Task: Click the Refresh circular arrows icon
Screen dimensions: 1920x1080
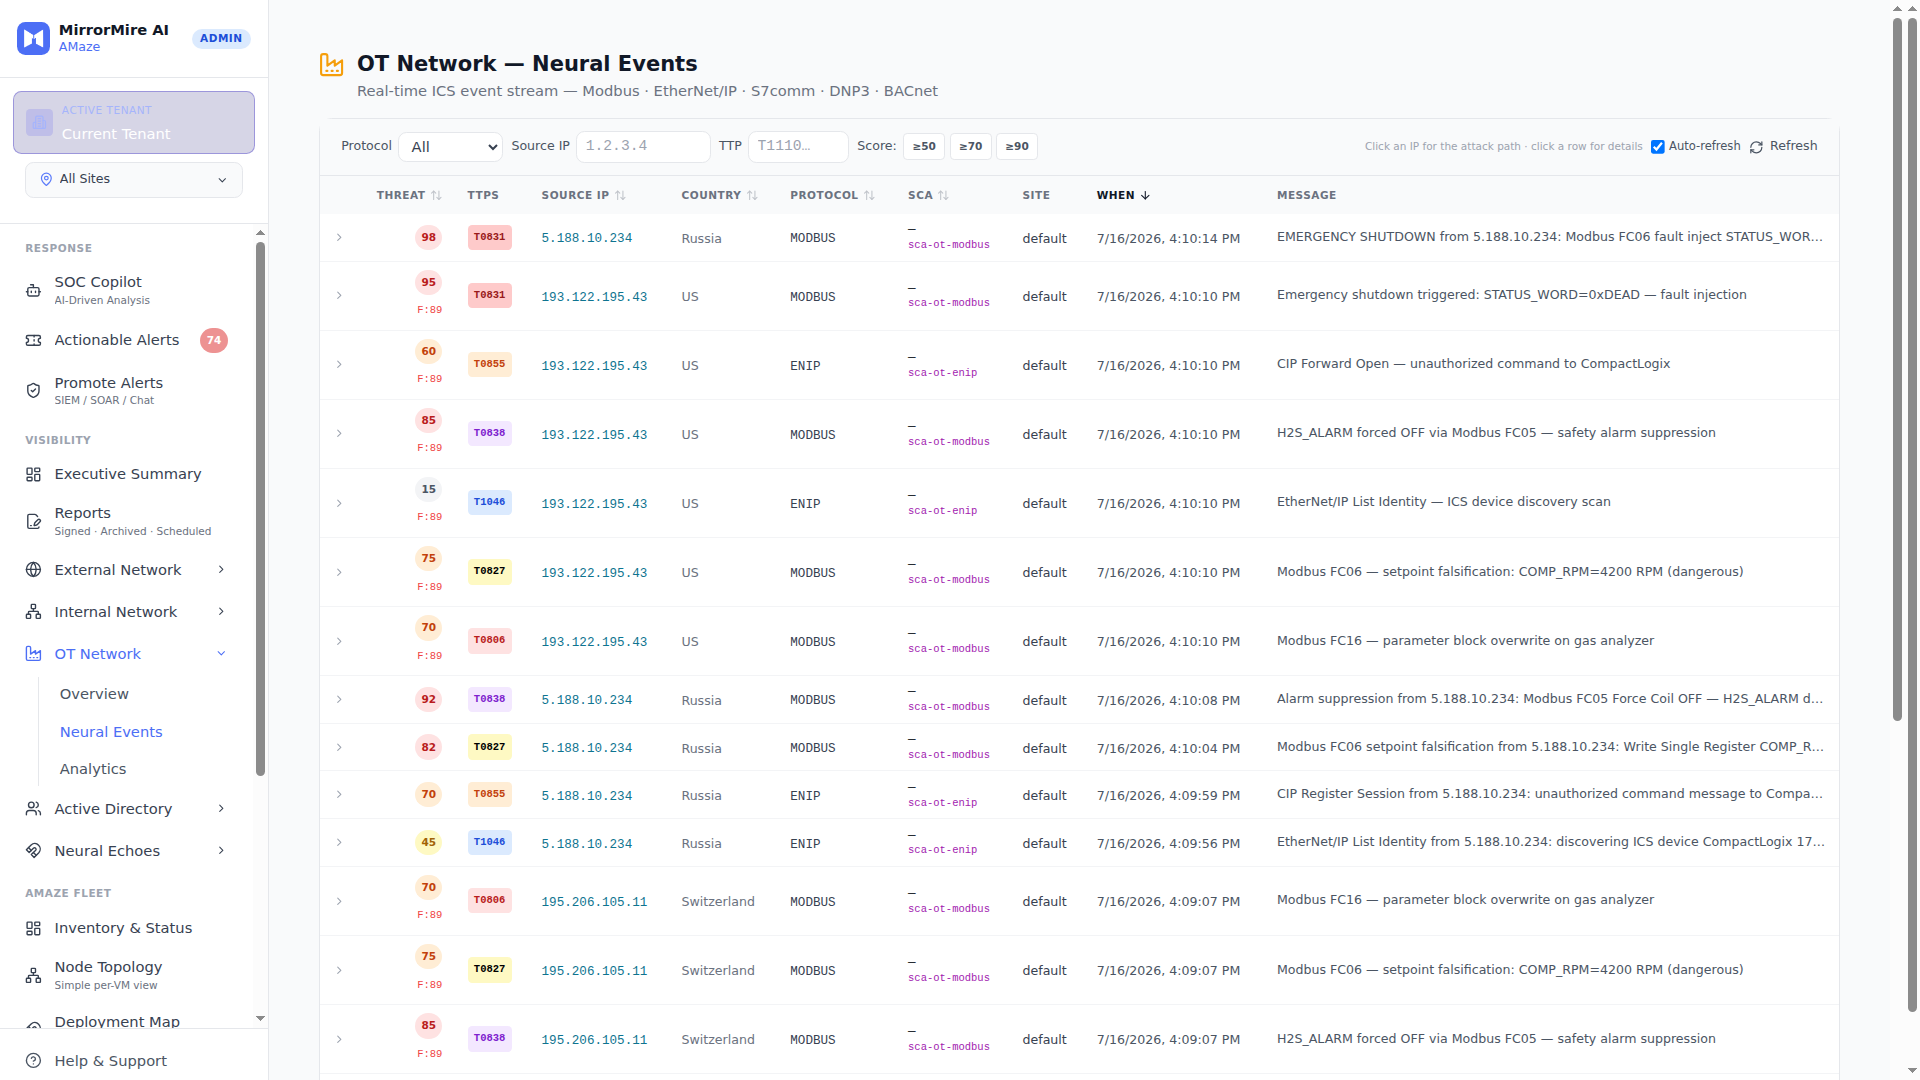Action: pyautogui.click(x=1756, y=147)
